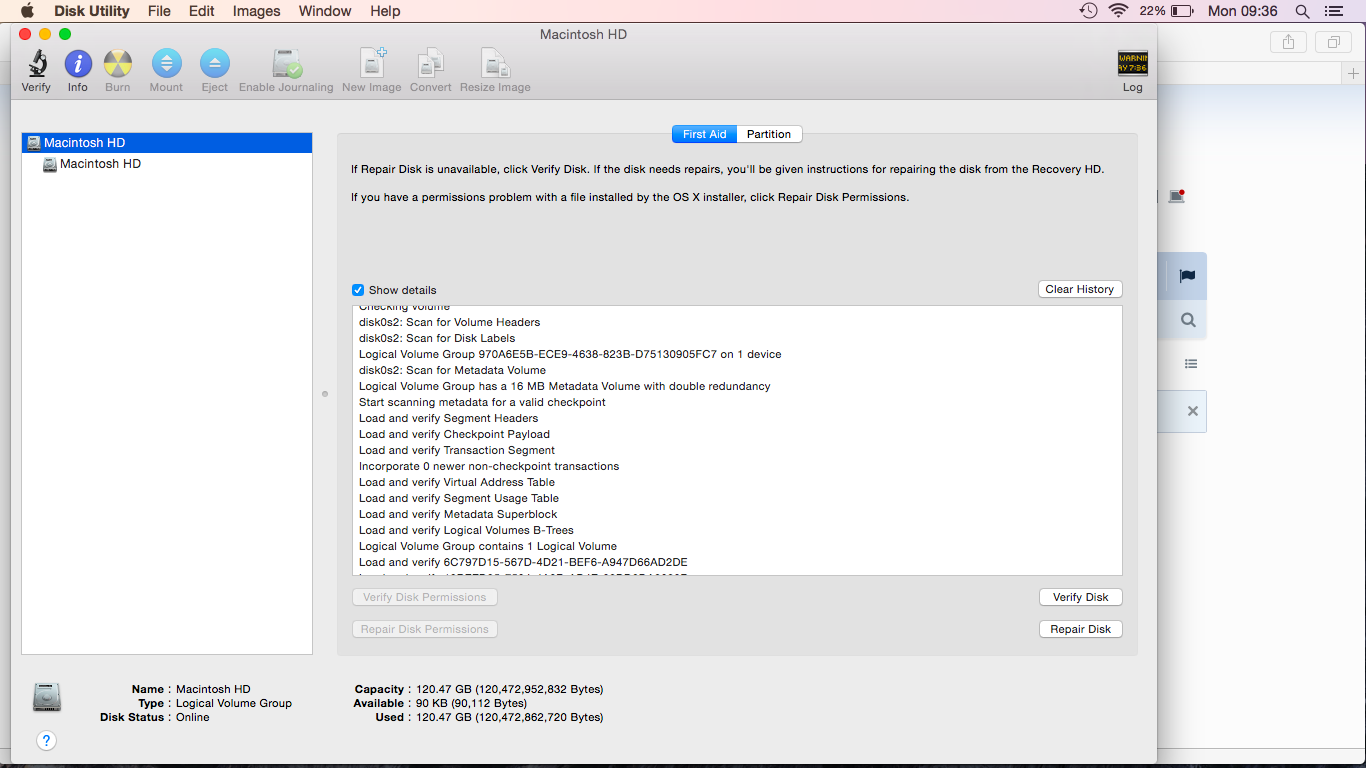Screen dimensions: 1366x768
Task: Click the plus new tab button behind
Action: [x=1353, y=74]
